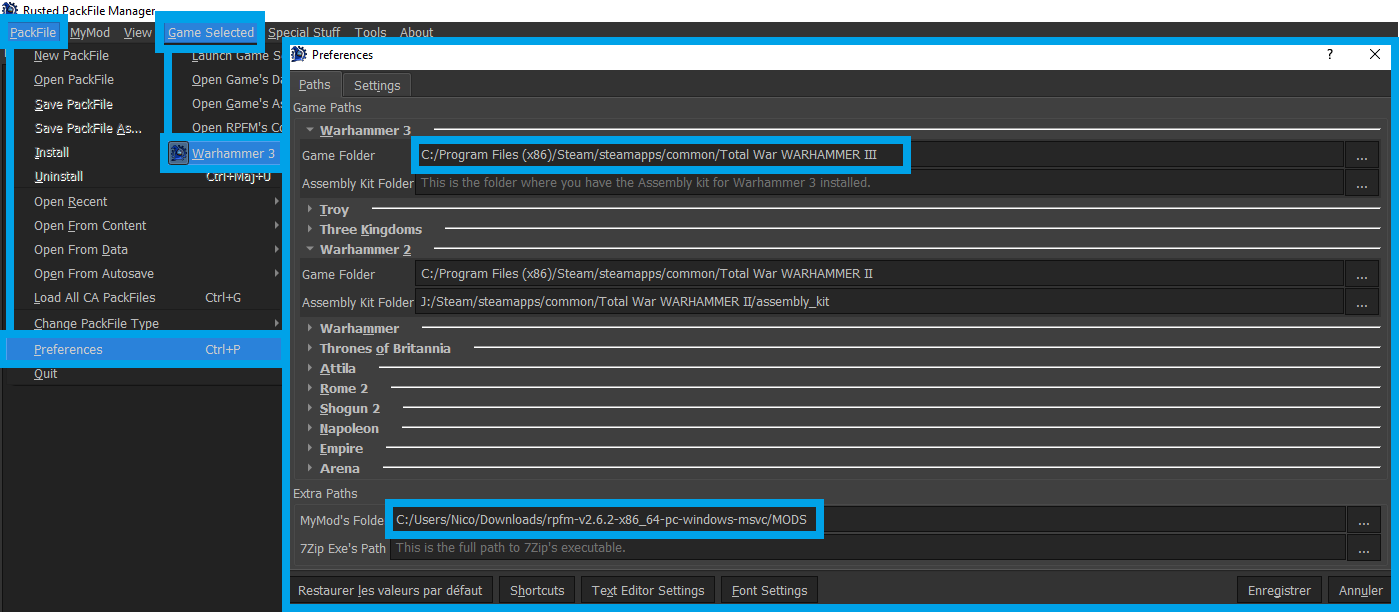Select Preferences in the PackFile menu

pyautogui.click(x=145, y=349)
